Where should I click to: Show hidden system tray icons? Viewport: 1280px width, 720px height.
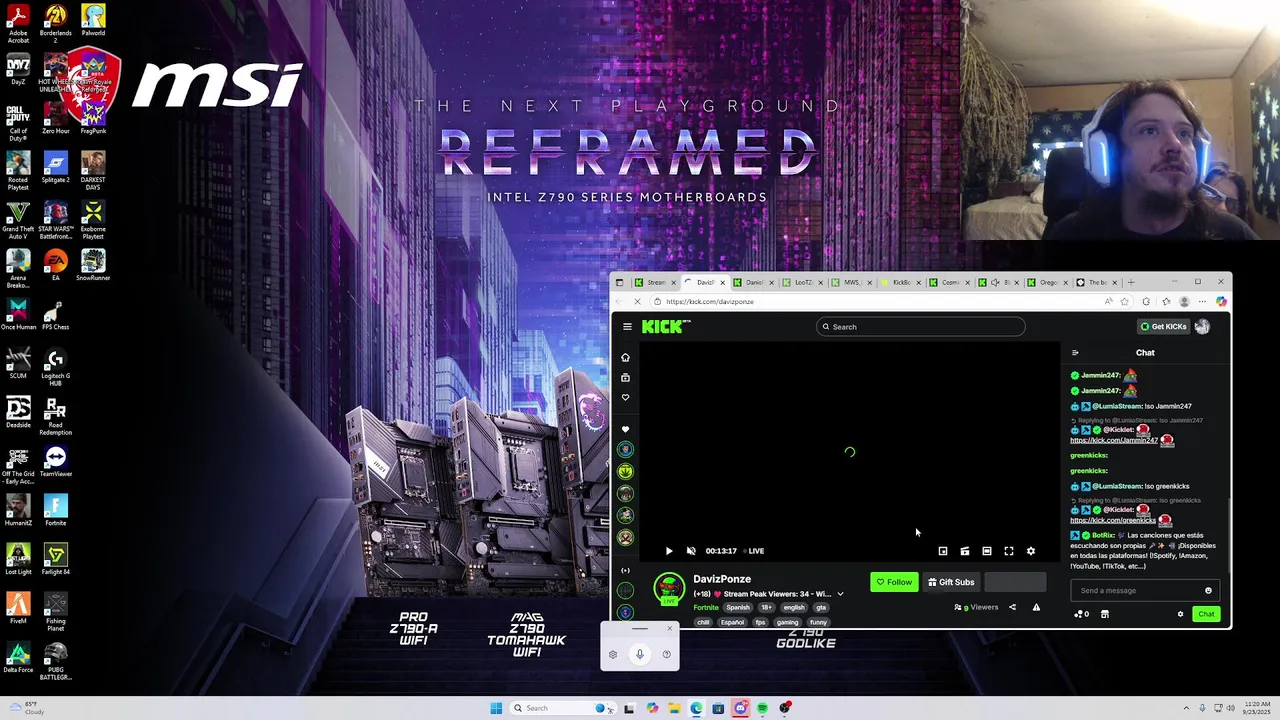(1186, 708)
